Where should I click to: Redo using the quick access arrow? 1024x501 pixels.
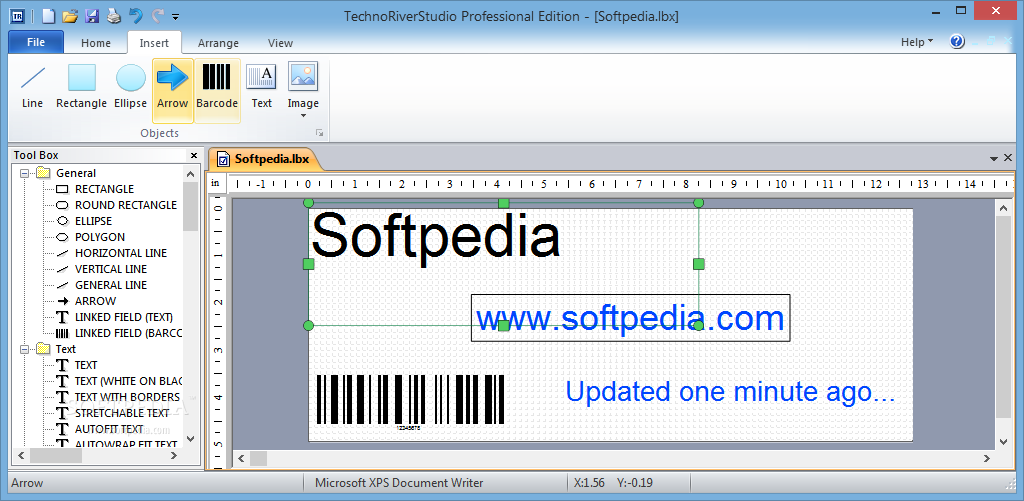click(x=157, y=16)
